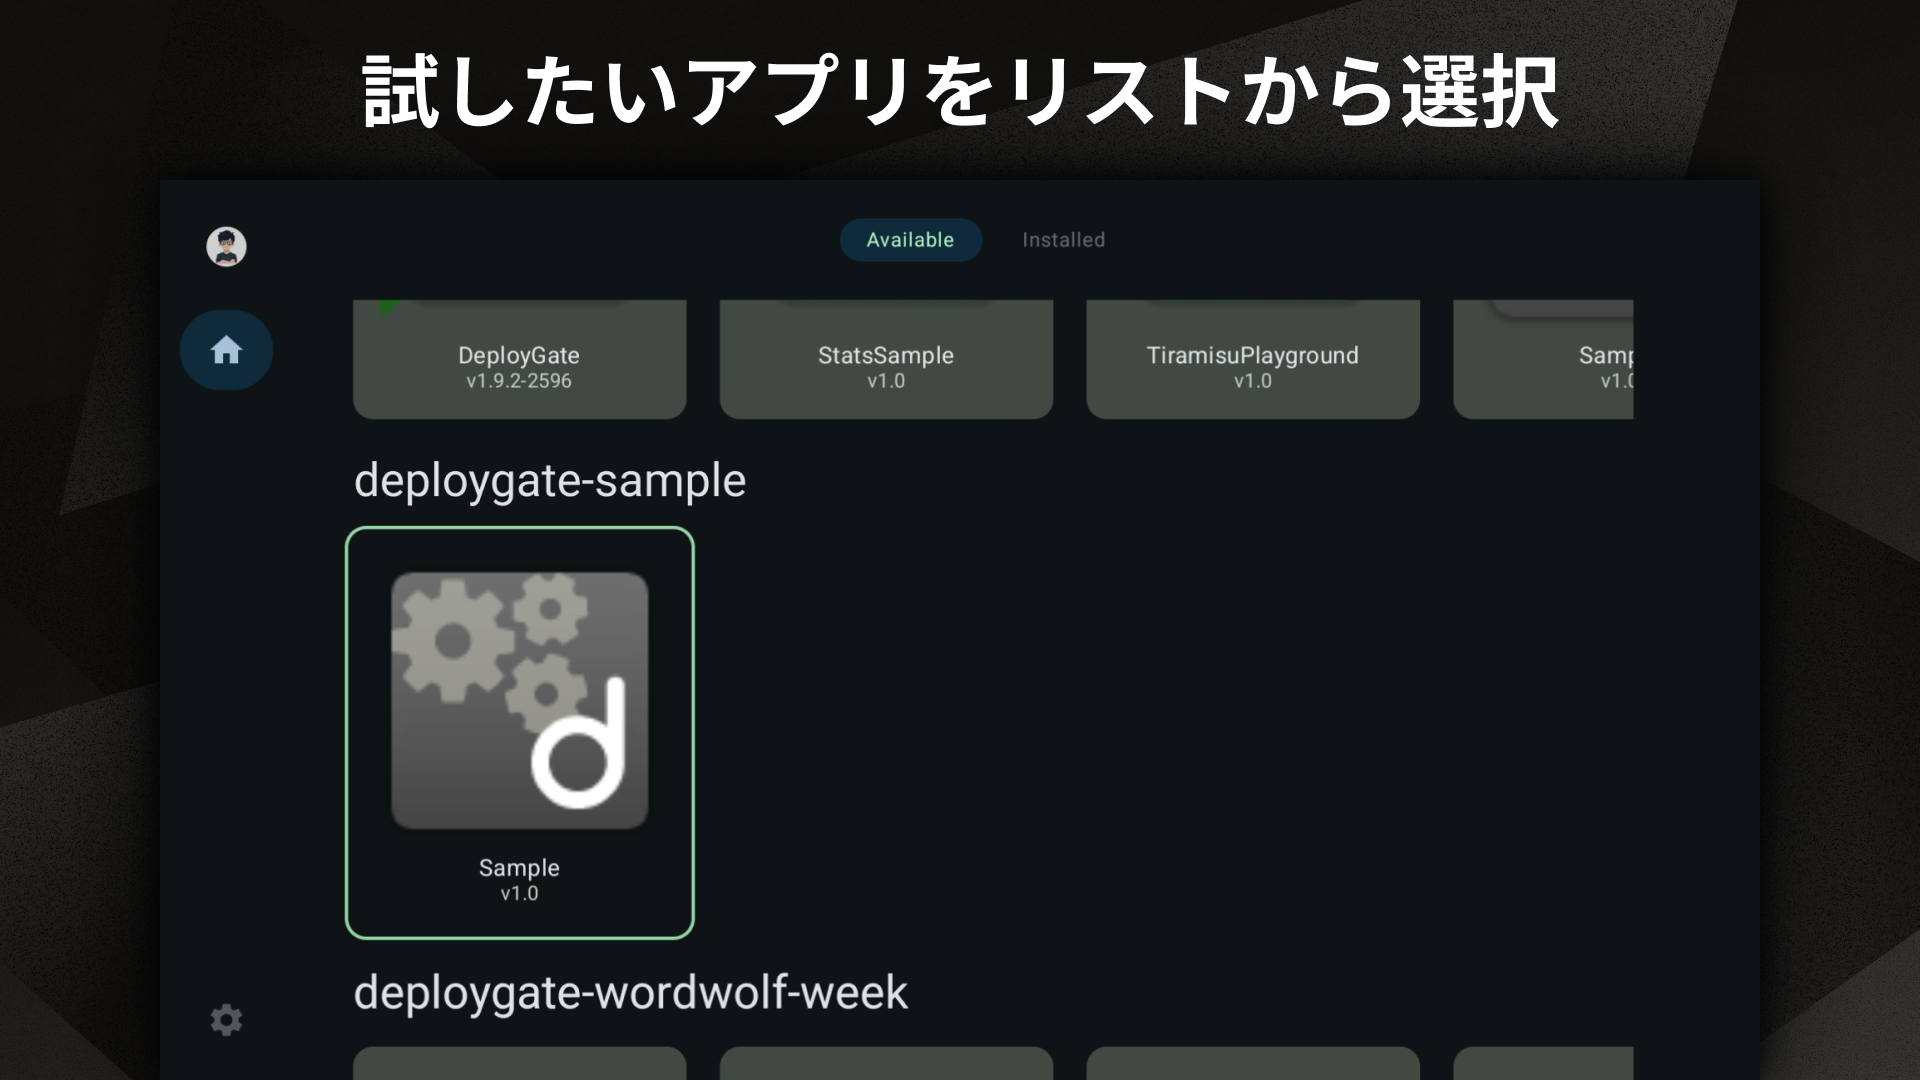Click the deploygate-sample section heading
This screenshot has height=1080, width=1920.
point(549,481)
